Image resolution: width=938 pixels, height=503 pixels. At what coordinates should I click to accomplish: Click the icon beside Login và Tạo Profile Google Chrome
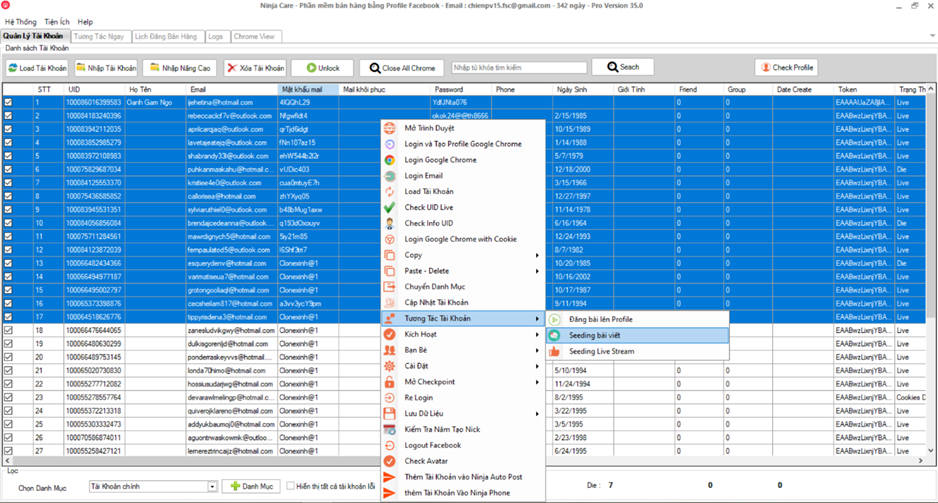(389, 144)
